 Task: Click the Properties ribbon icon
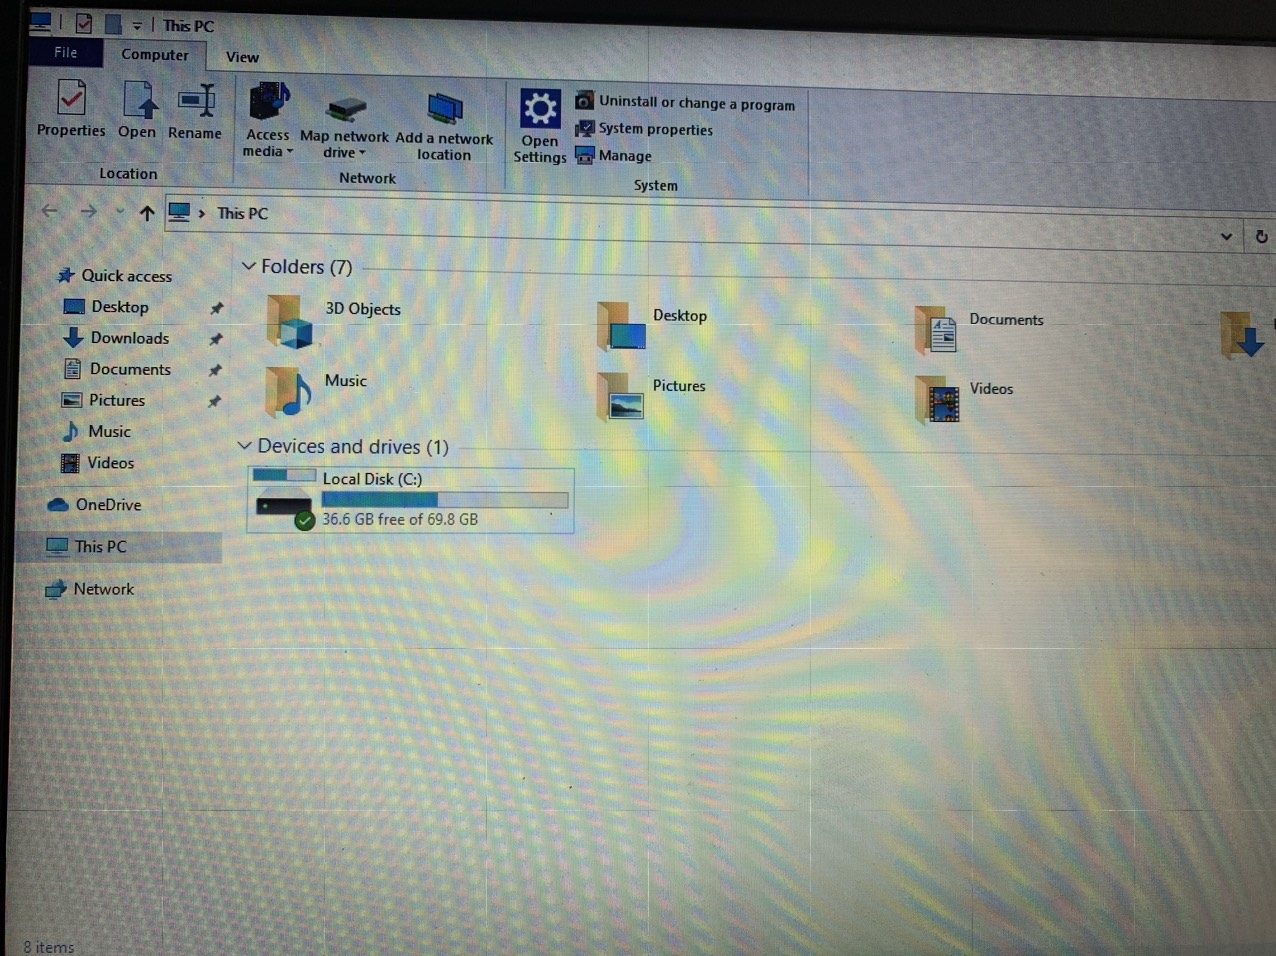pyautogui.click(x=71, y=100)
